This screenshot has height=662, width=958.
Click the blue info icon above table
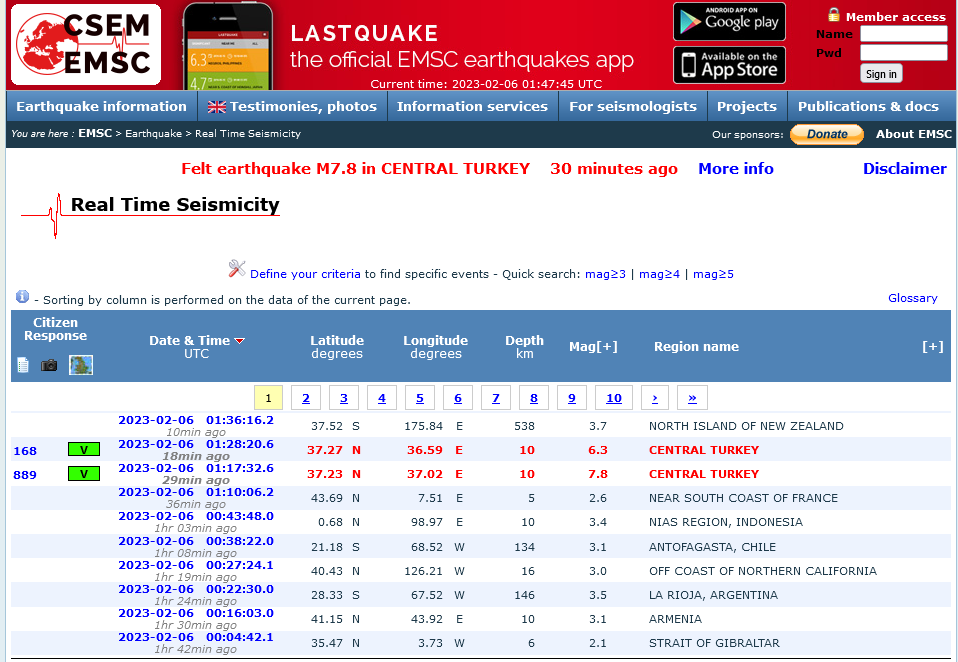pos(22,296)
